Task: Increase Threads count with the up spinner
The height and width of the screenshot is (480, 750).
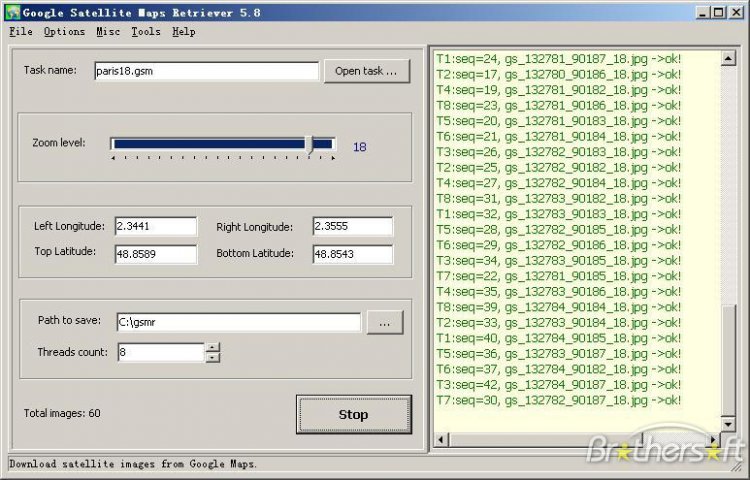Action: (213, 348)
